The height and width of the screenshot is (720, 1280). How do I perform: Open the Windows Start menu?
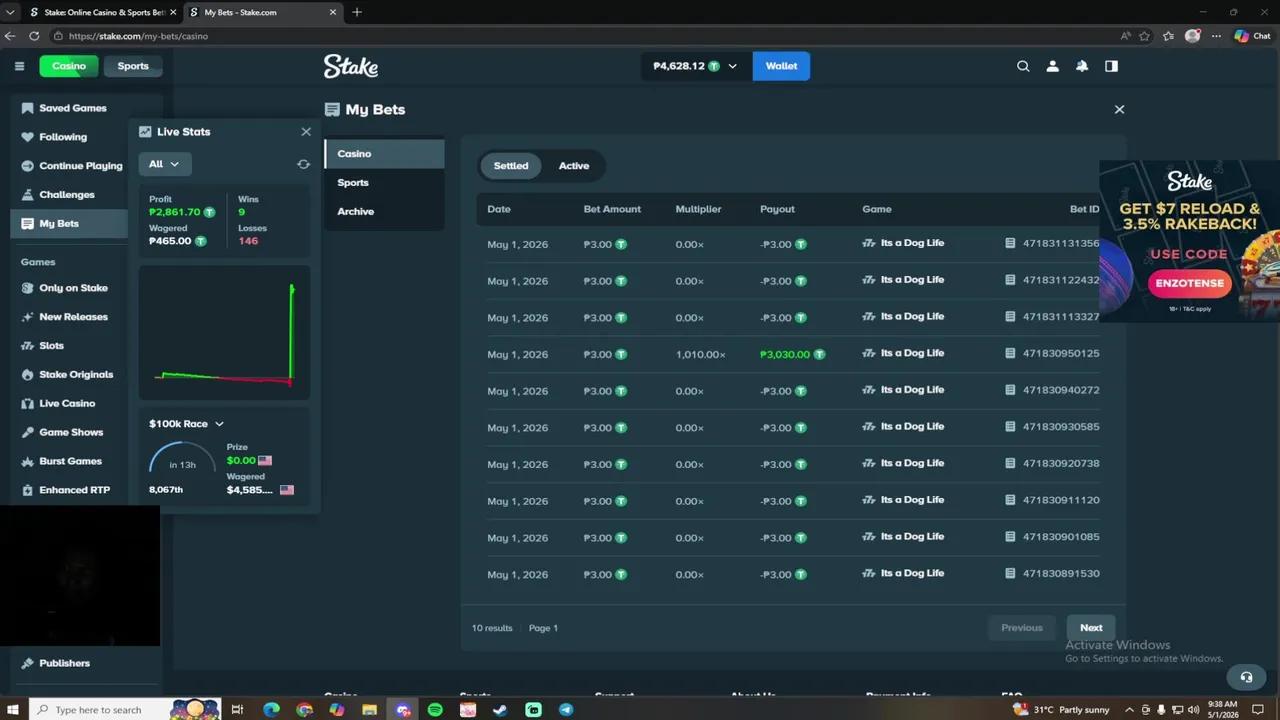point(13,710)
